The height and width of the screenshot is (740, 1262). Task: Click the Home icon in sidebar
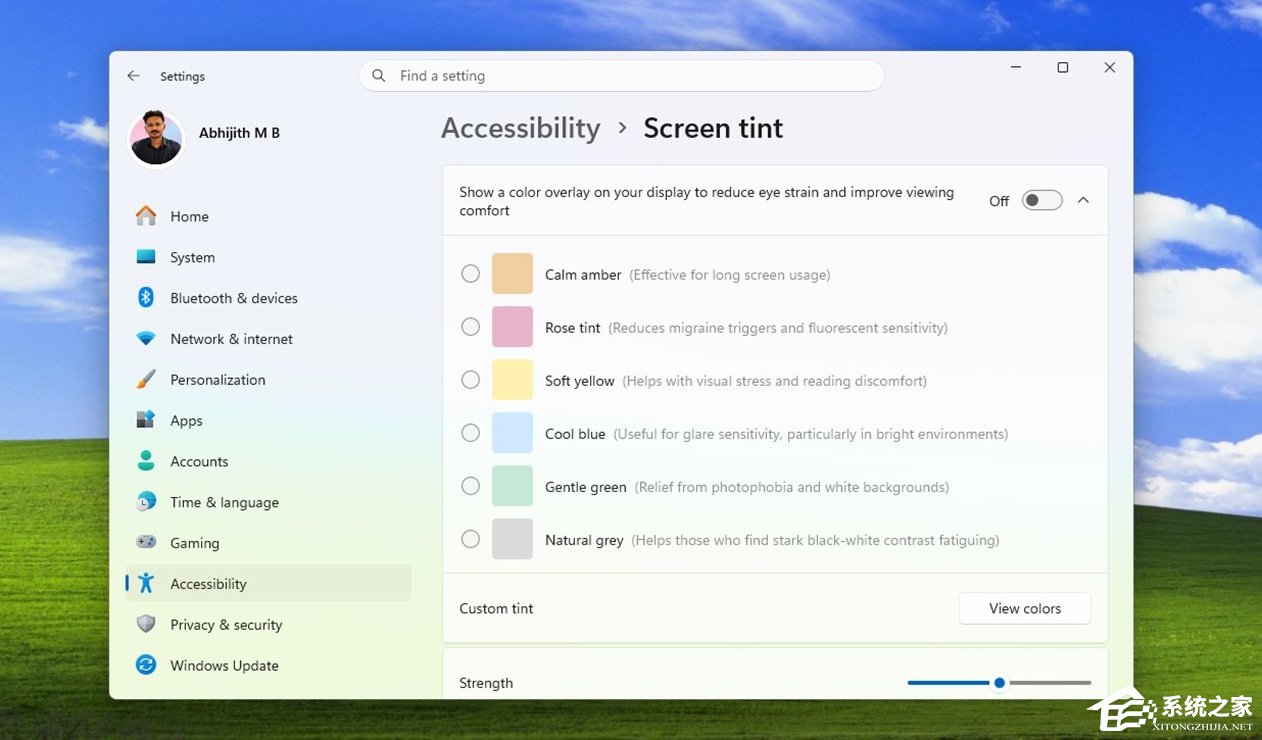tap(146, 216)
